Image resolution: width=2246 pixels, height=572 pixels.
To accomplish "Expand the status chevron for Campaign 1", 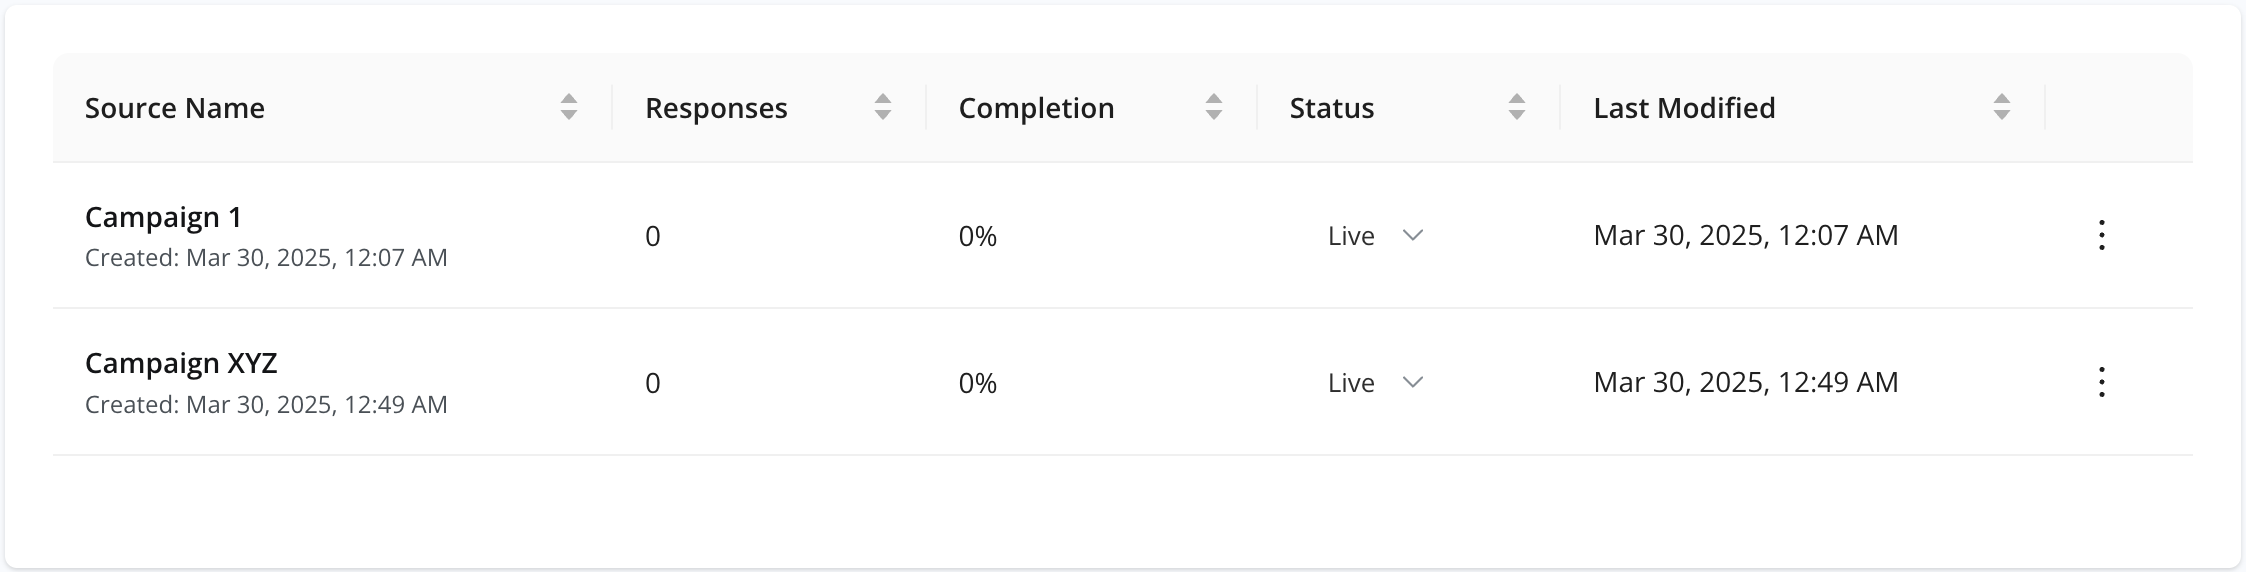I will click(x=1413, y=235).
